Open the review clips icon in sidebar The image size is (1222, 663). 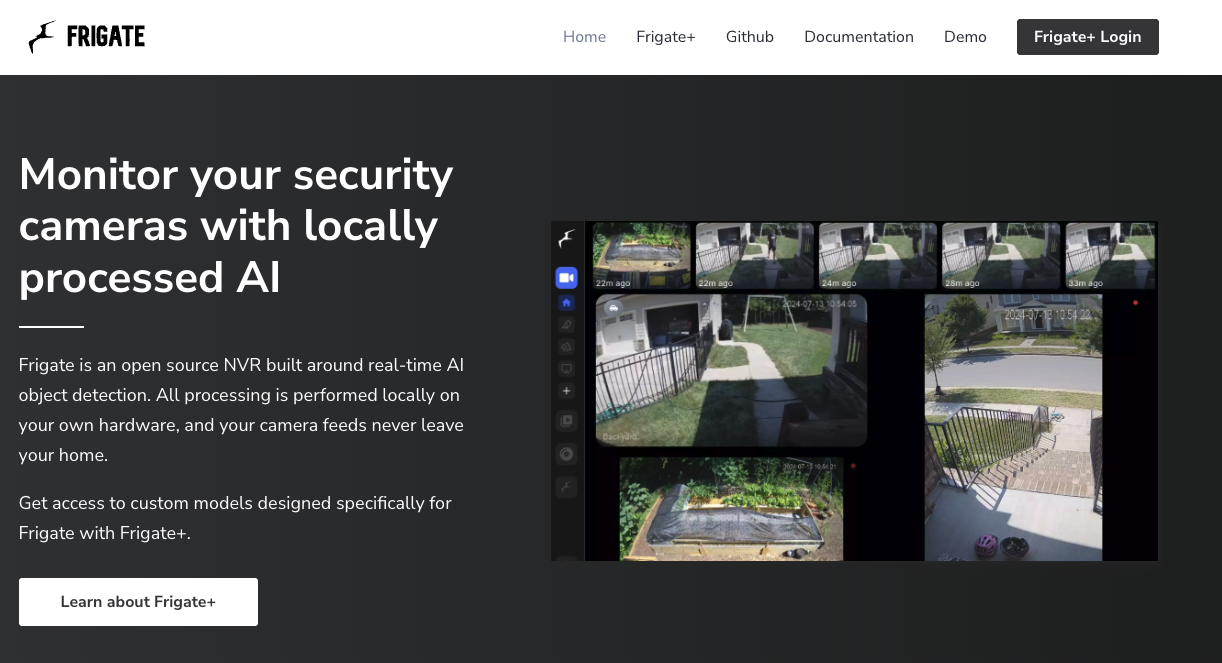566,421
